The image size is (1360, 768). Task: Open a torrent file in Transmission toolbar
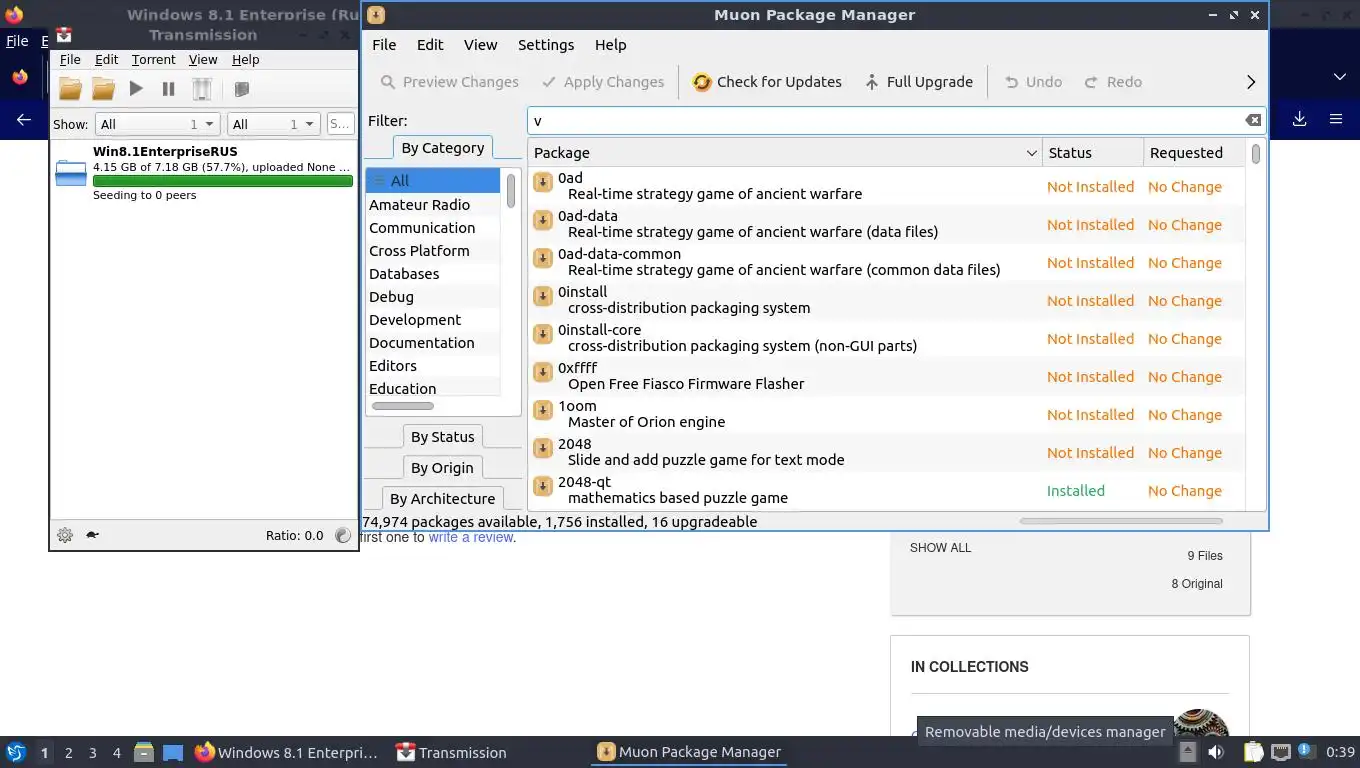coord(70,89)
